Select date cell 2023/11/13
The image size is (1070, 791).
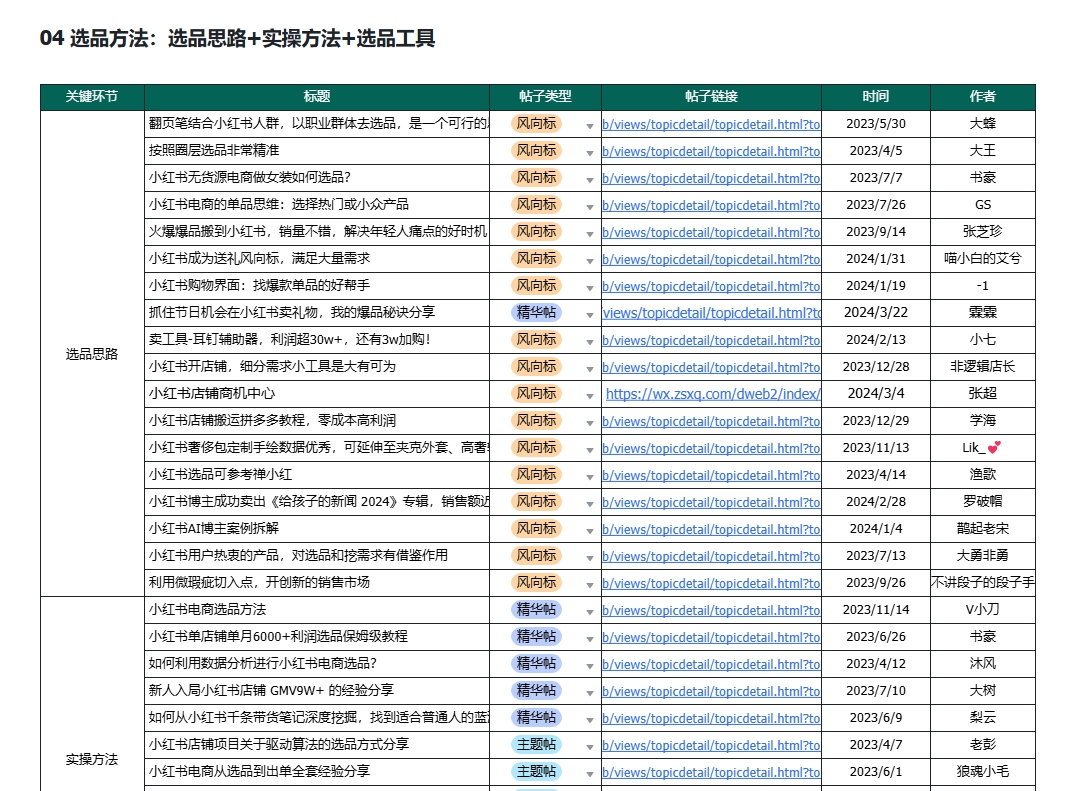(x=876, y=448)
